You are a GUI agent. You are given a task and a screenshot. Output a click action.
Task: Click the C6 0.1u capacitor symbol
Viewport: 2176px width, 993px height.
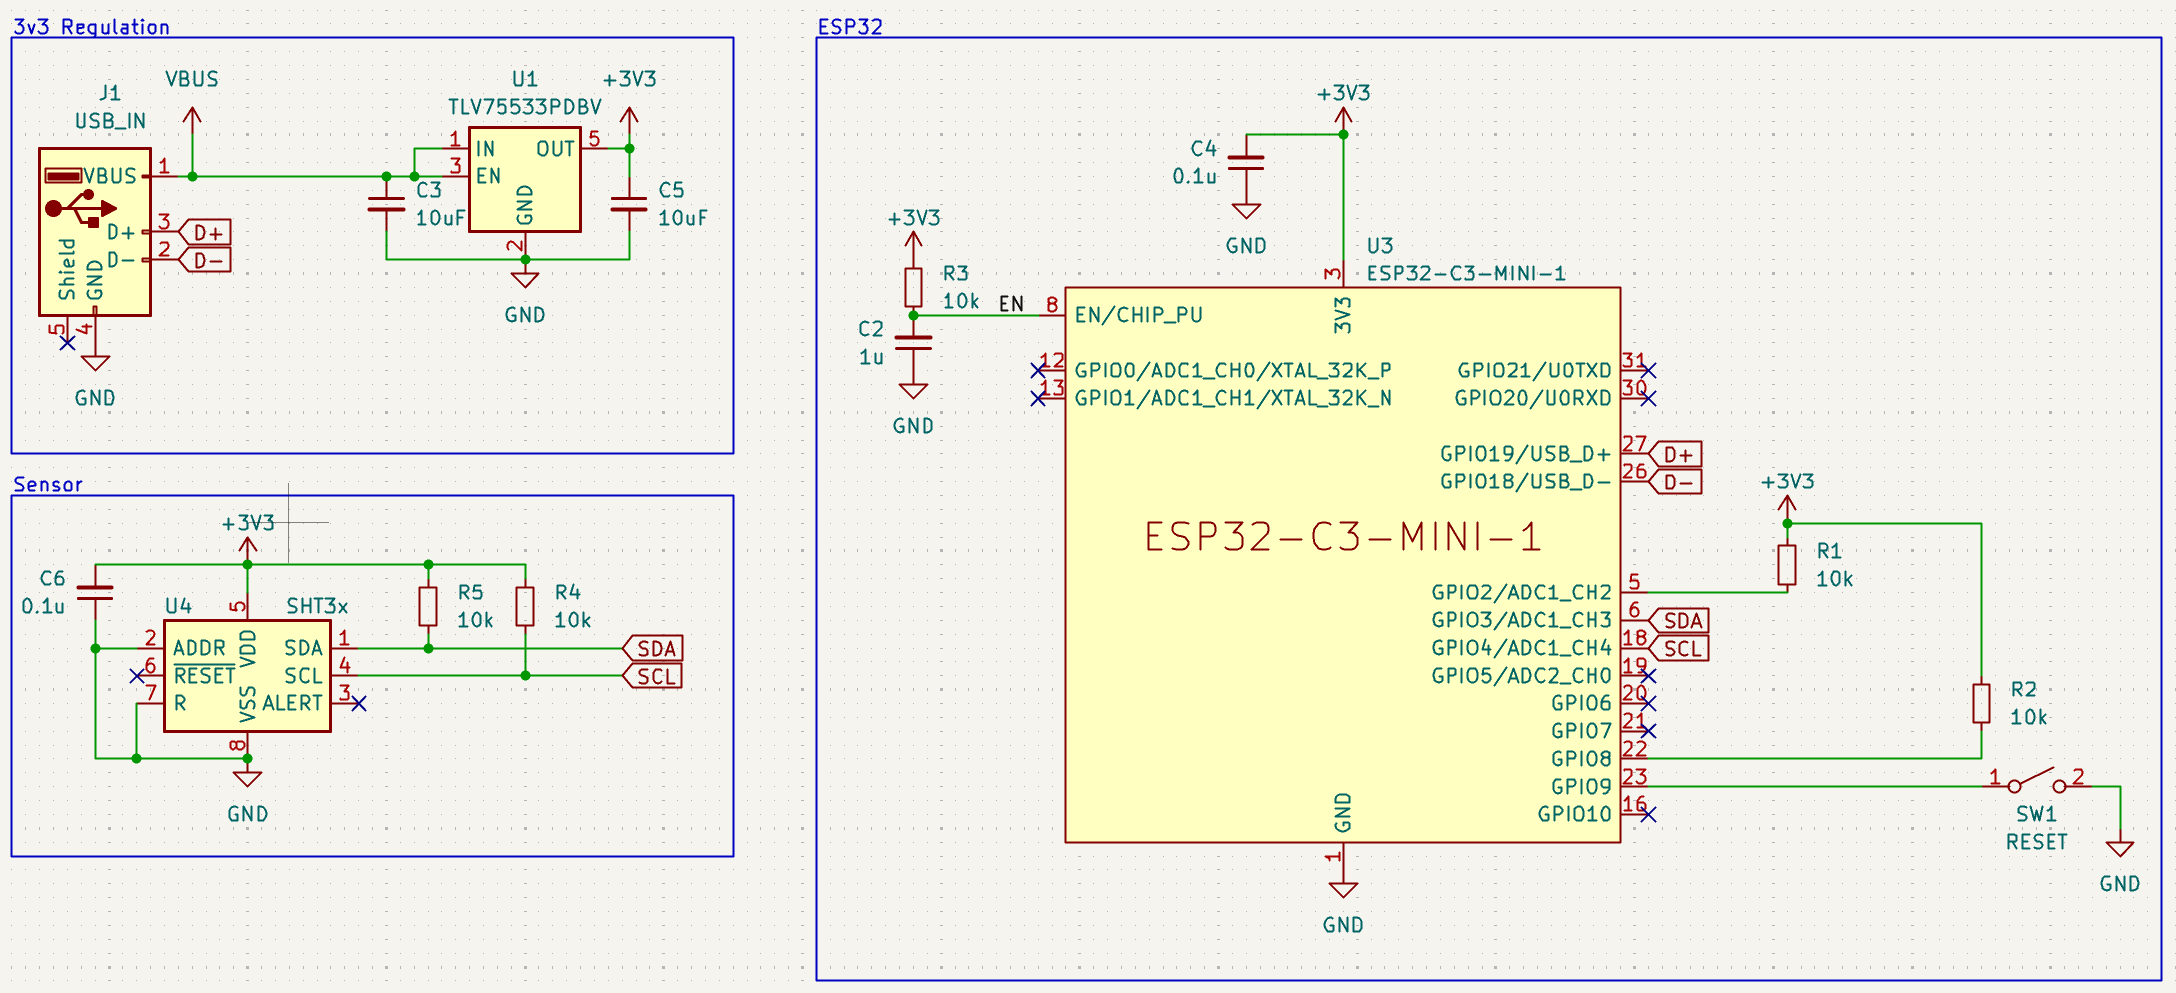tap(95, 592)
